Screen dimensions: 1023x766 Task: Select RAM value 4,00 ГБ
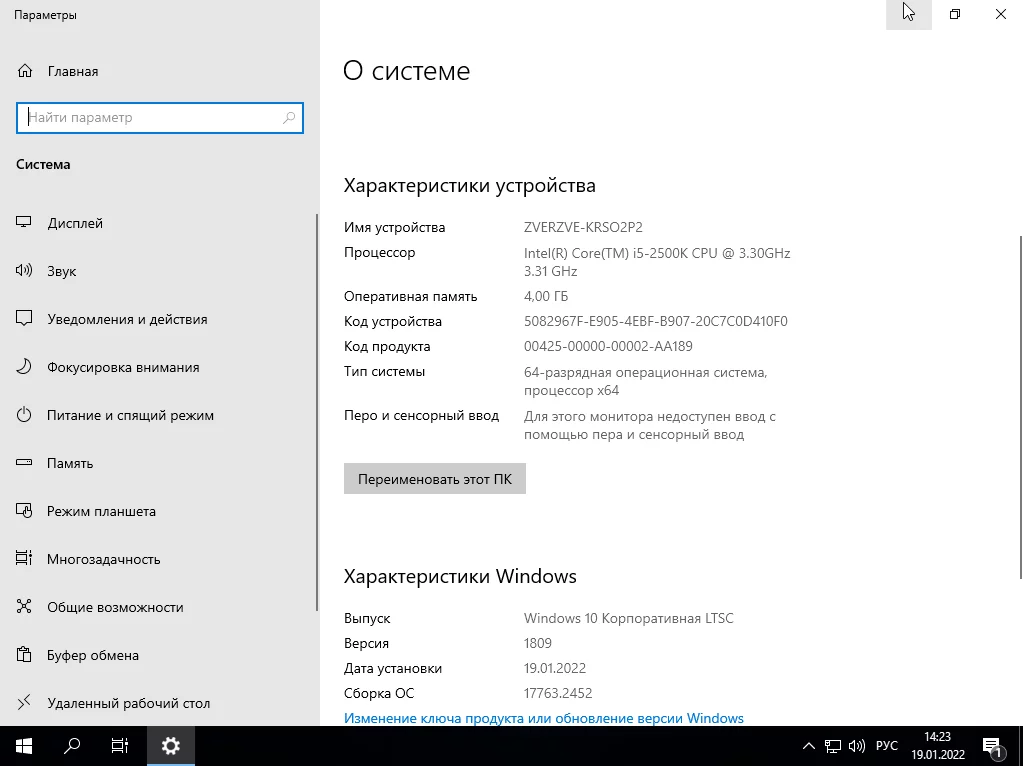546,296
